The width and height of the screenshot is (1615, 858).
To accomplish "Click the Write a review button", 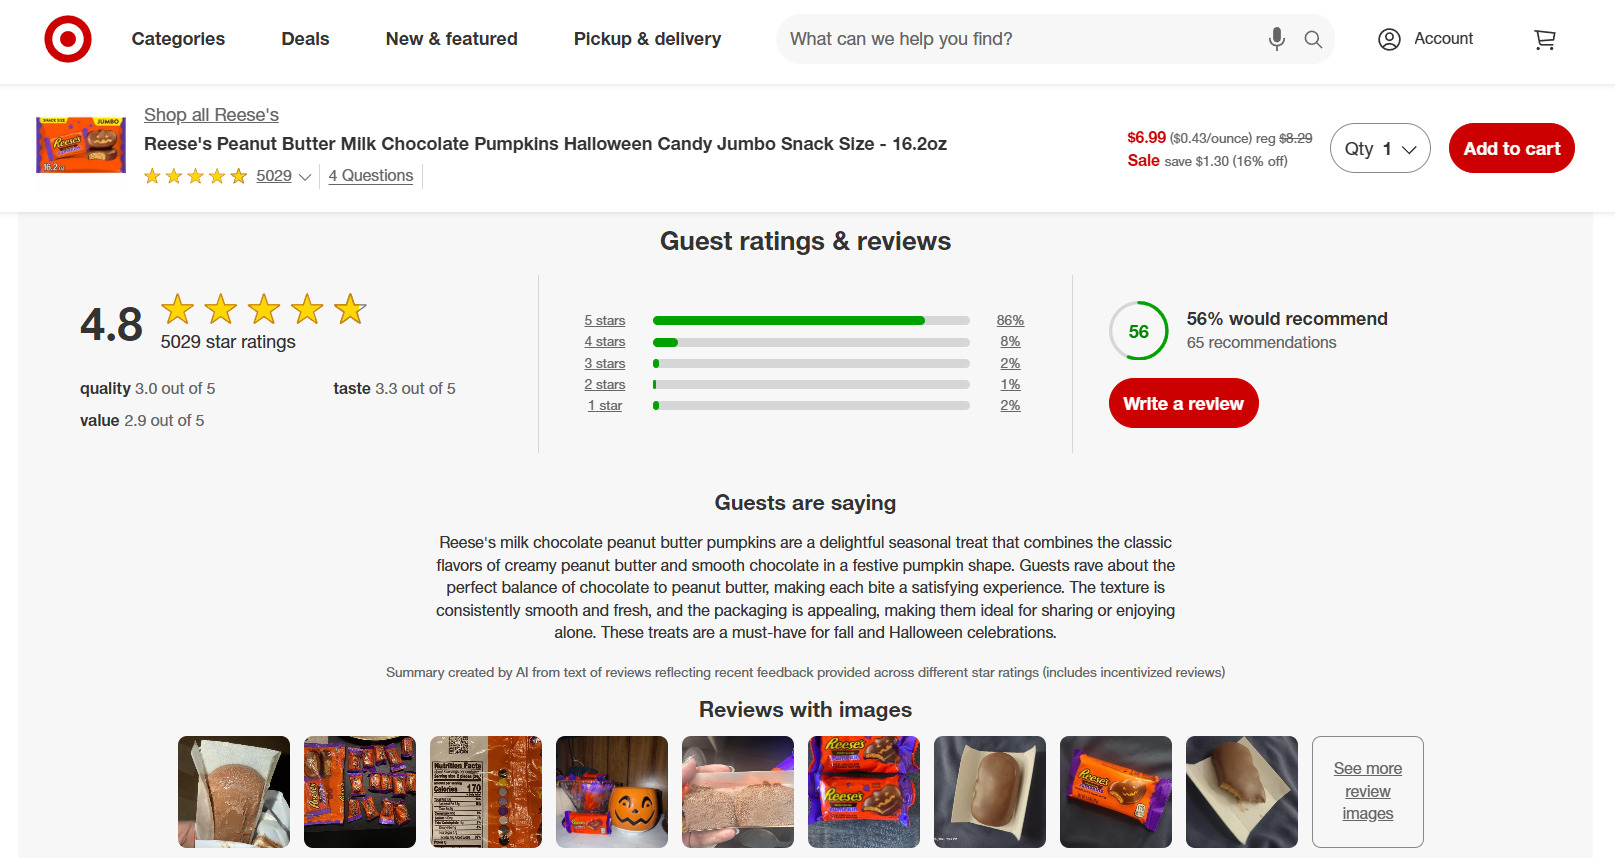I will [1183, 404].
